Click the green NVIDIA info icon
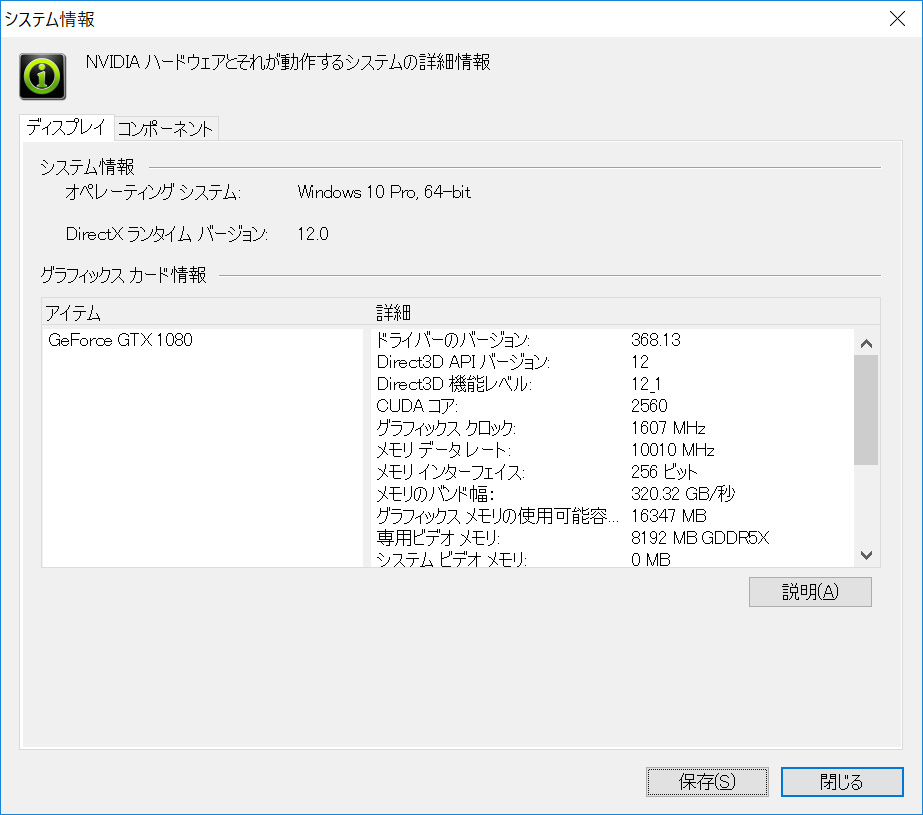 (42, 76)
